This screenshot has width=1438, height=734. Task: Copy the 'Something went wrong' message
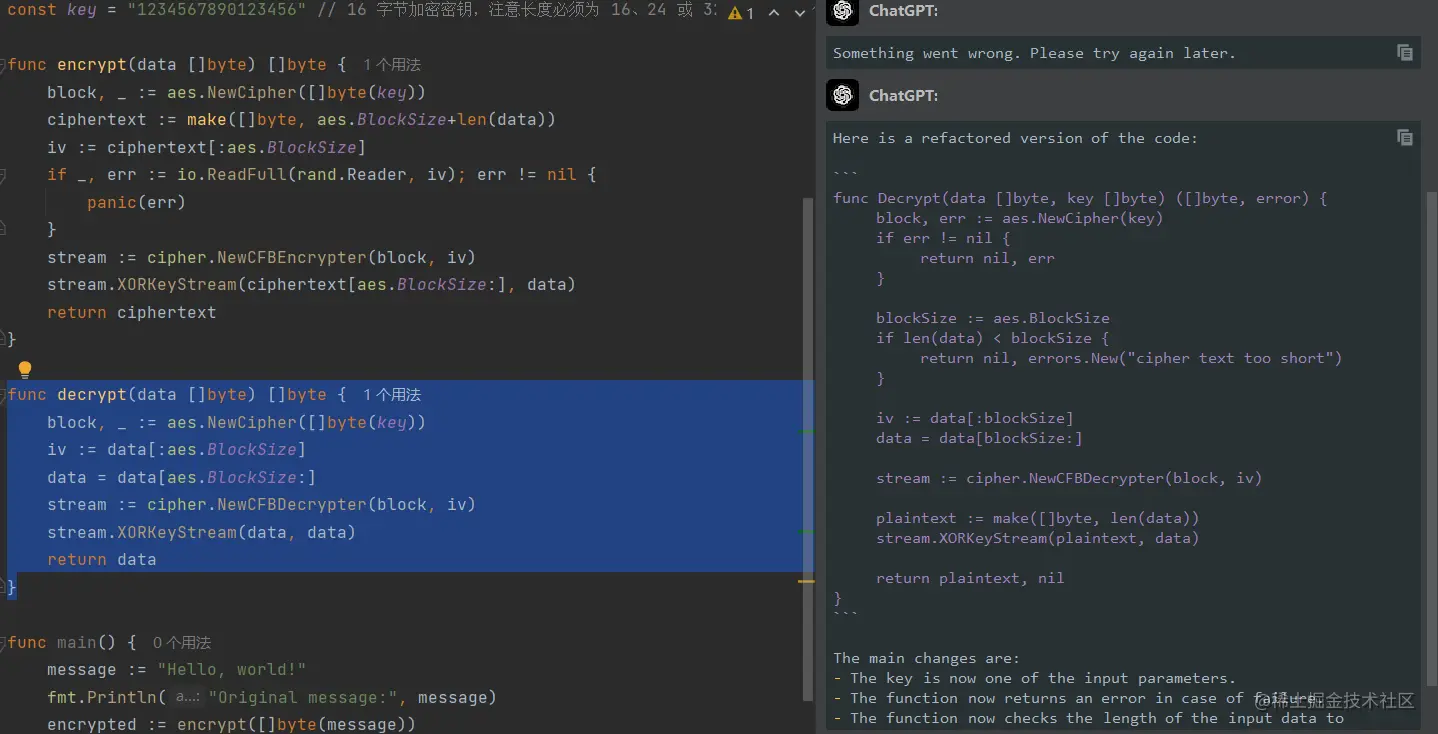pos(1404,53)
